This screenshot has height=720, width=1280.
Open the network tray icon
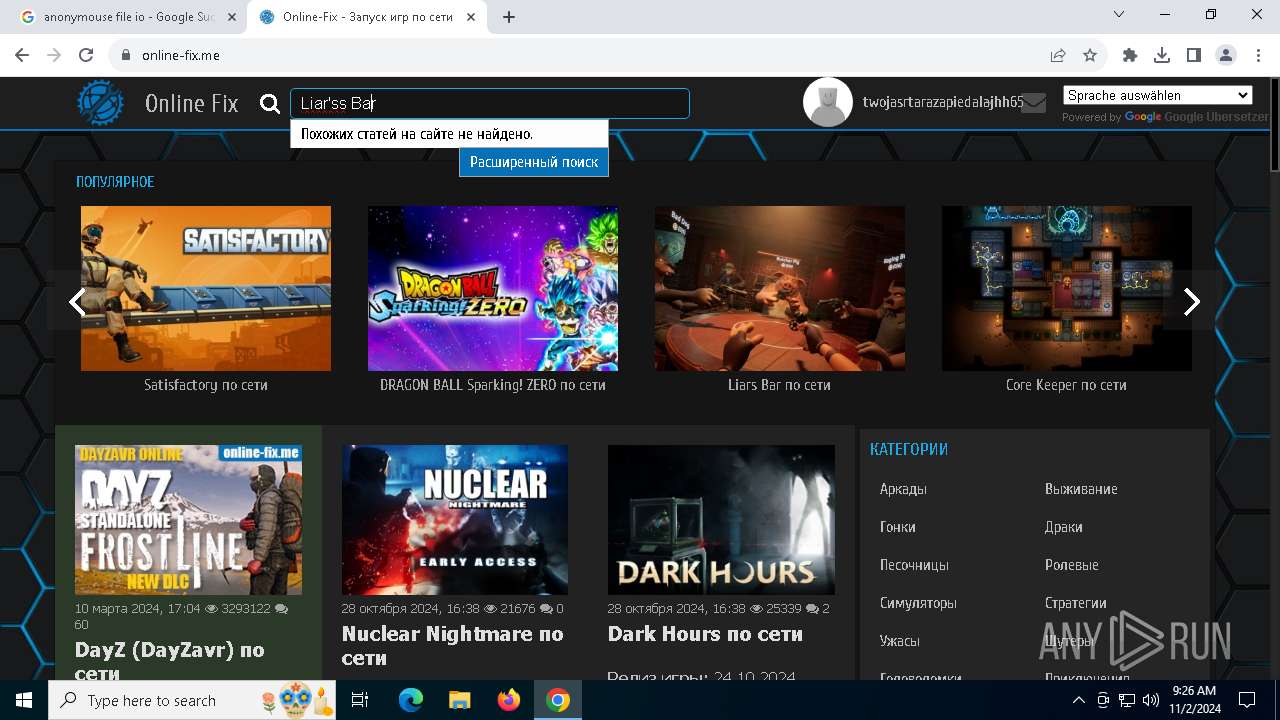pyautogui.click(x=1127, y=700)
